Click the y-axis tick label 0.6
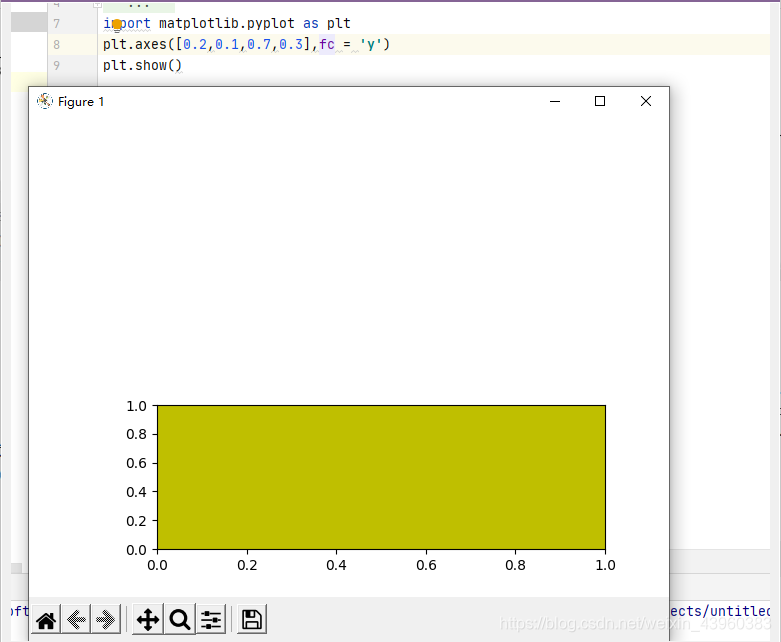Screen dimensions: 781x642 point(136,463)
